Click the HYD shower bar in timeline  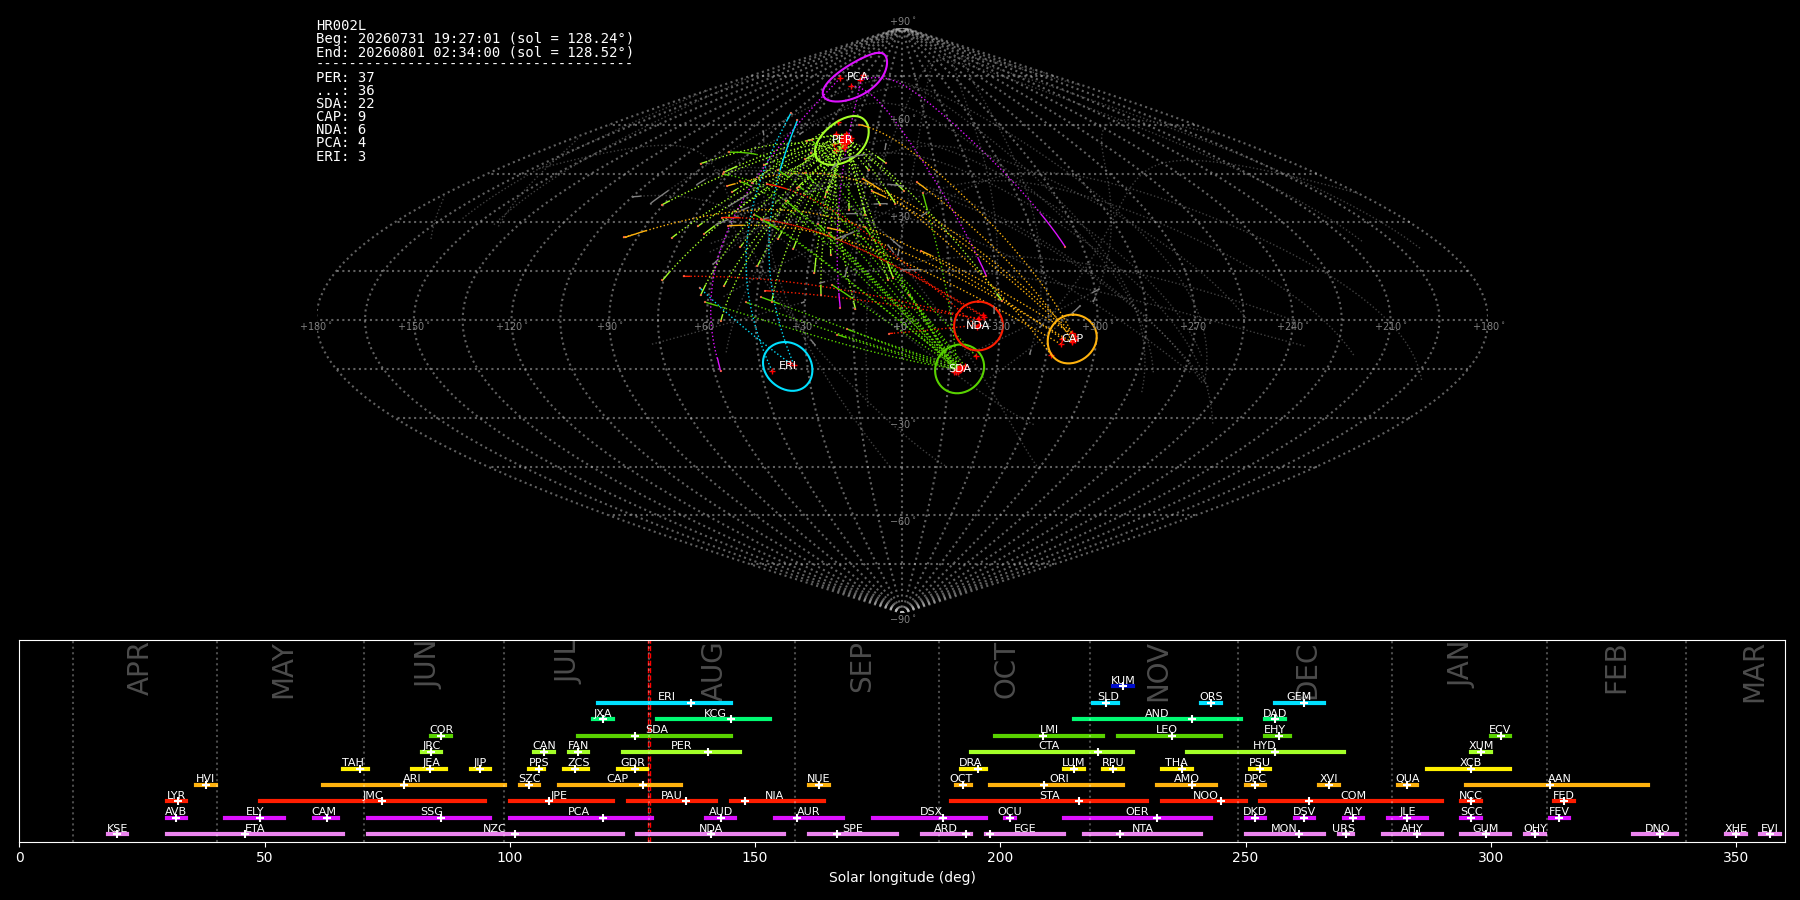point(1265,751)
